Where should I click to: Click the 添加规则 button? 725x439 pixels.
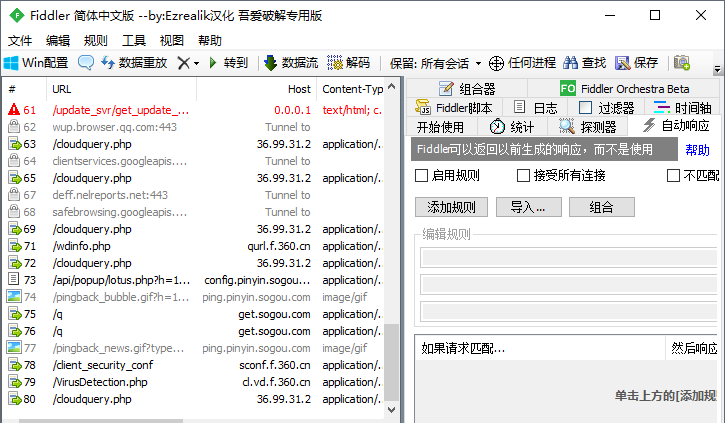[x=451, y=207]
